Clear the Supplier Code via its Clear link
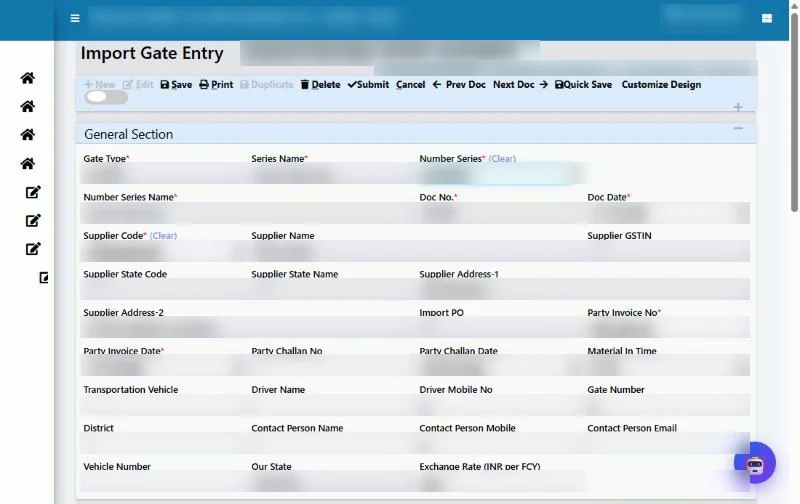800x504 pixels. 163,236
